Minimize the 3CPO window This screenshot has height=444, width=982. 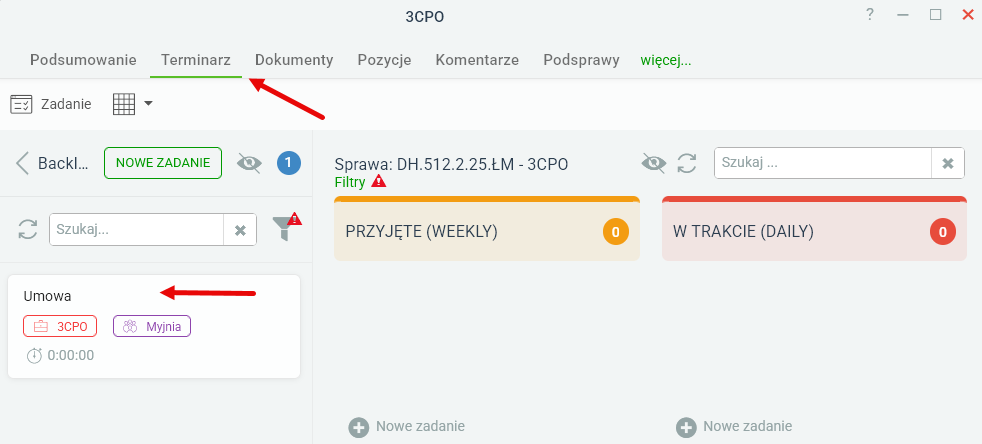pos(902,15)
